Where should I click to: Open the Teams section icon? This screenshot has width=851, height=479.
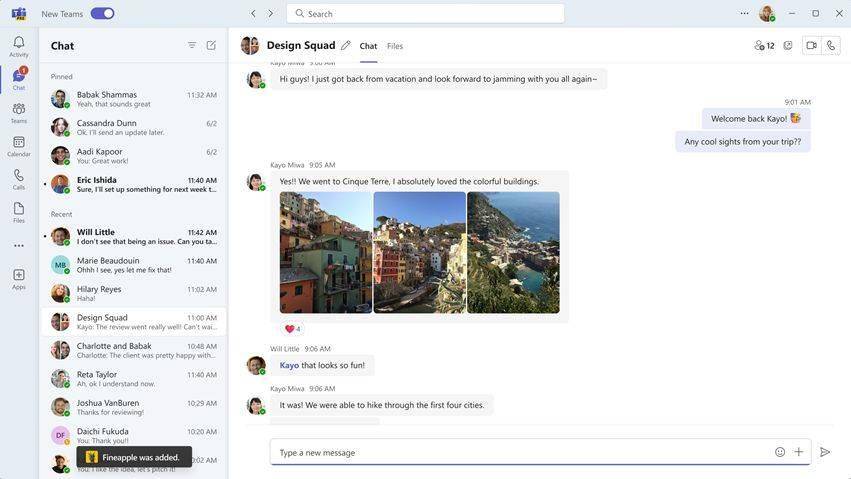pos(18,113)
